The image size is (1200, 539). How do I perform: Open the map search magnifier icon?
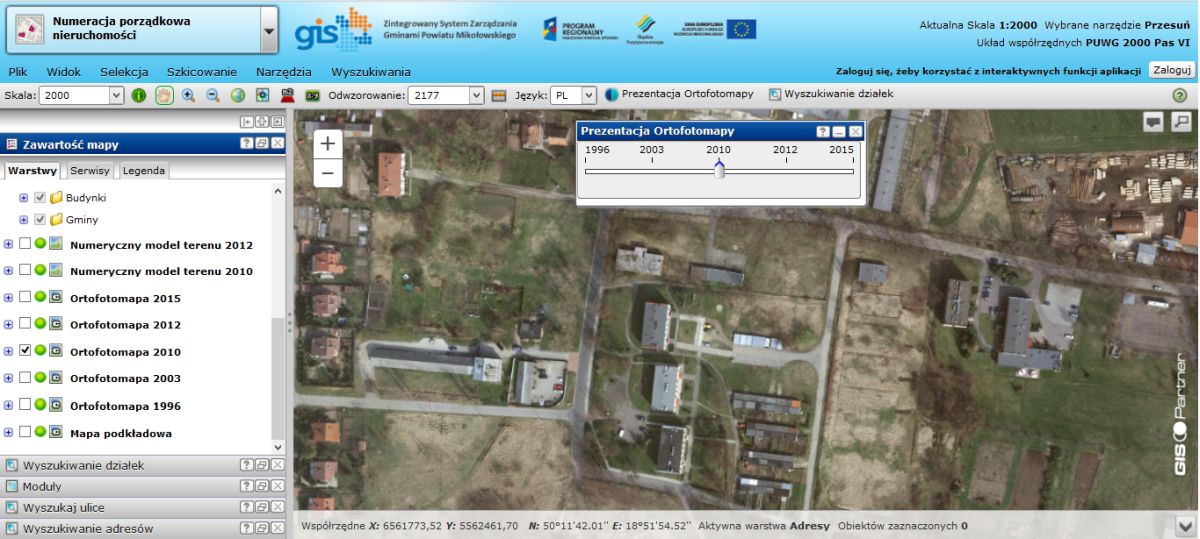point(1181,121)
